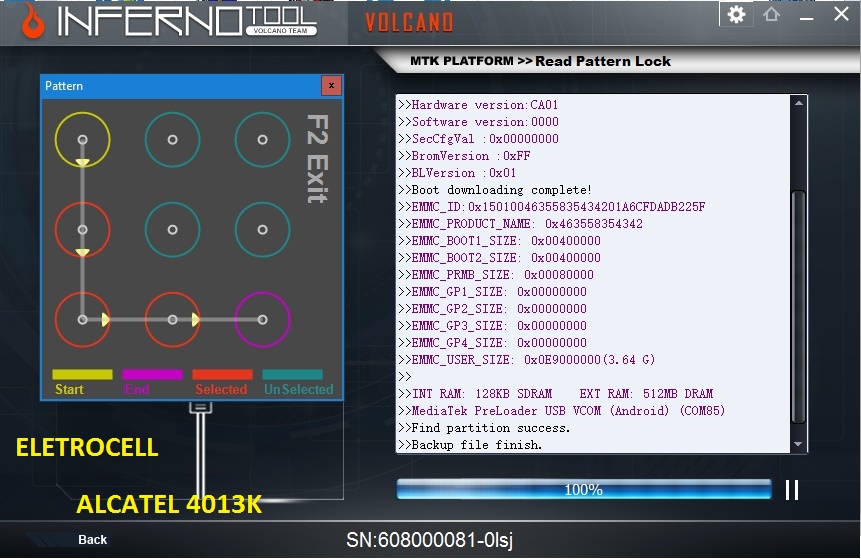This screenshot has height=559, width=861.
Task: Click the EMMC_PRMB_SIZE log line
Action: pos(496,275)
